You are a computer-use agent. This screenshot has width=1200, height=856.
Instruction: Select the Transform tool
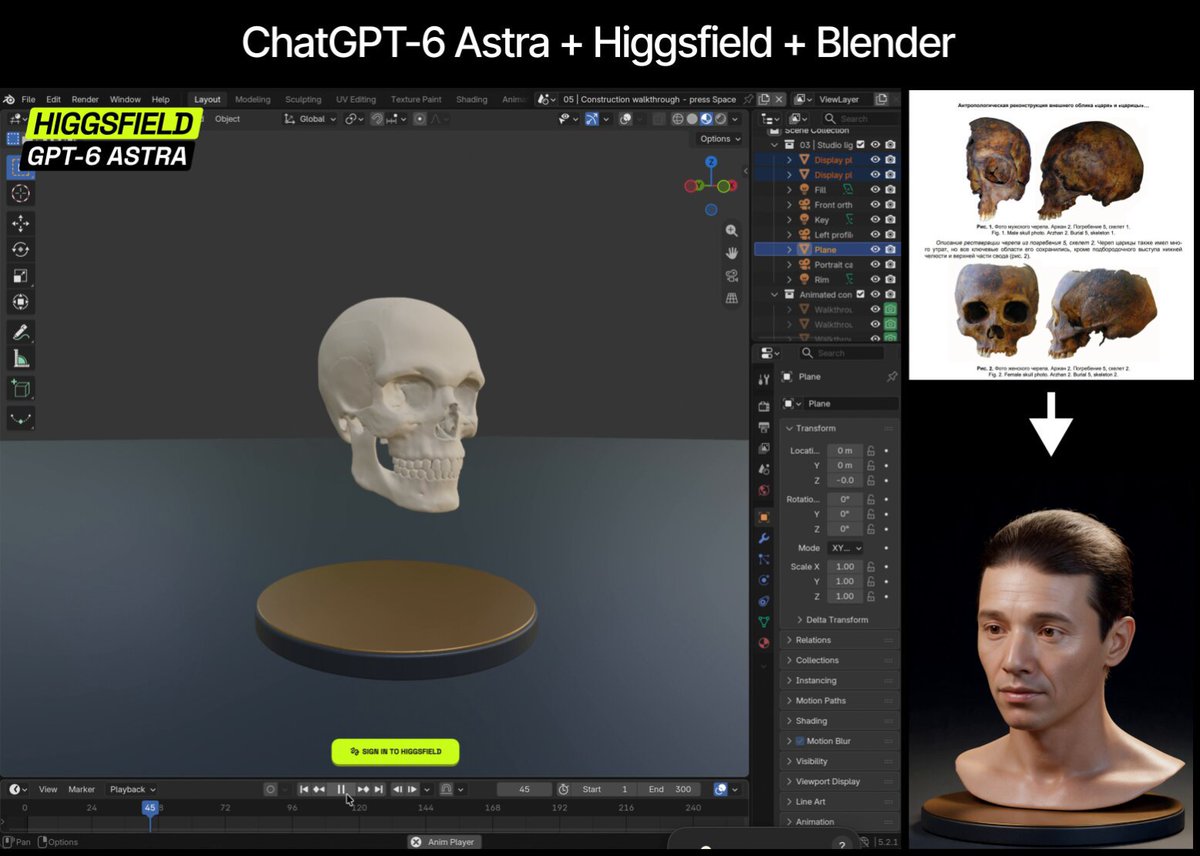(21, 301)
